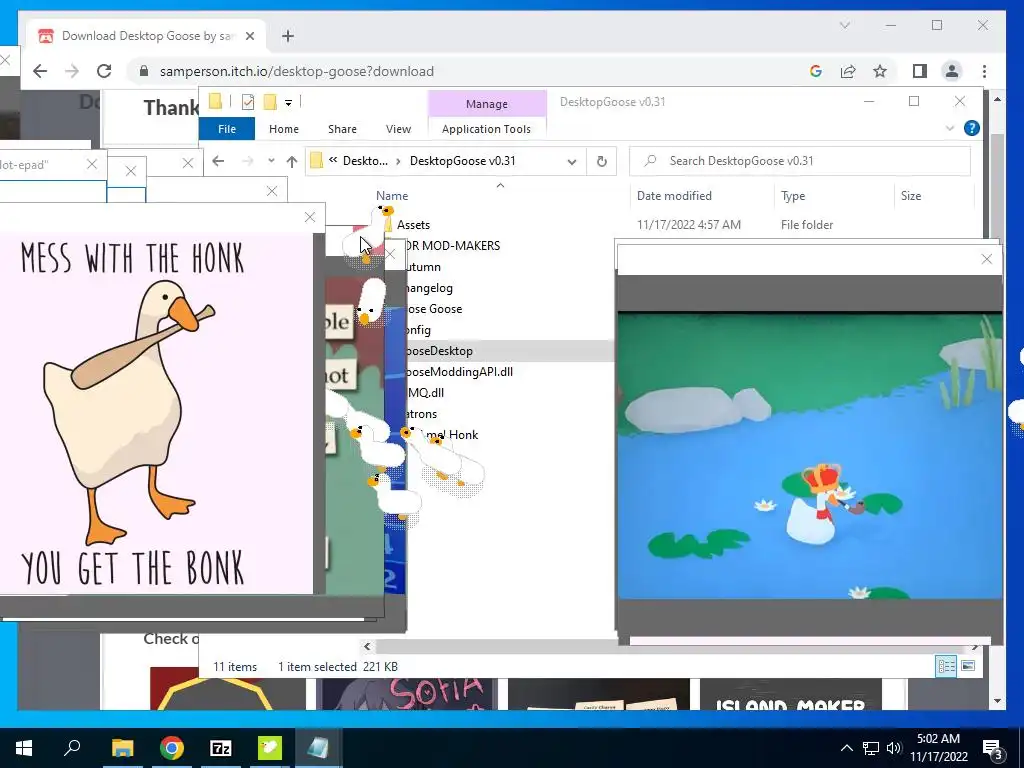Go back in Chrome browser history
Image resolution: width=1024 pixels, height=768 pixels.
point(40,71)
